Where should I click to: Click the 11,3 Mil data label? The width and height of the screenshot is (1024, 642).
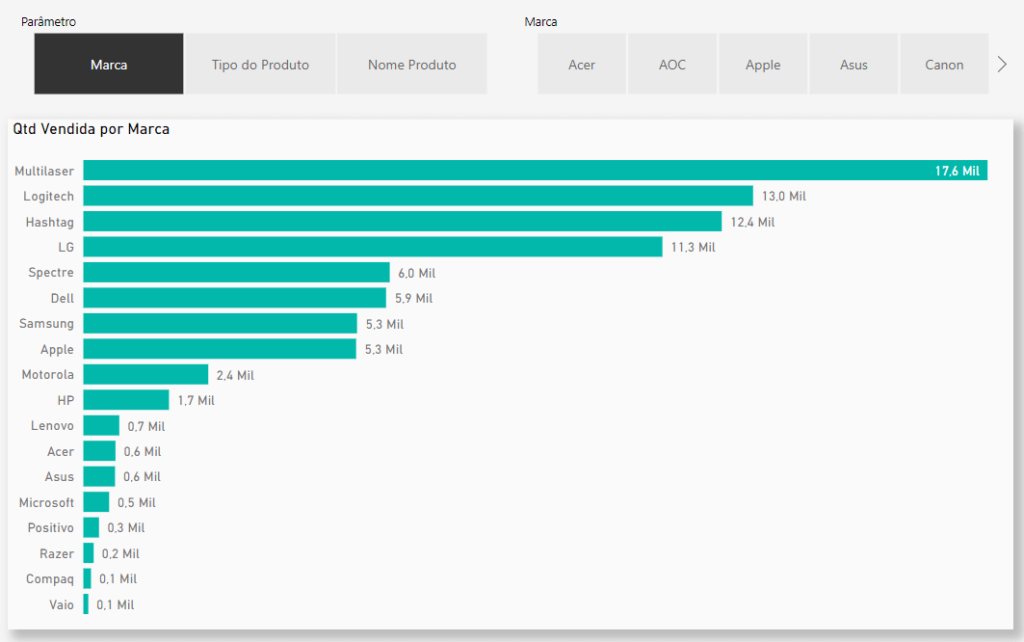tap(693, 248)
